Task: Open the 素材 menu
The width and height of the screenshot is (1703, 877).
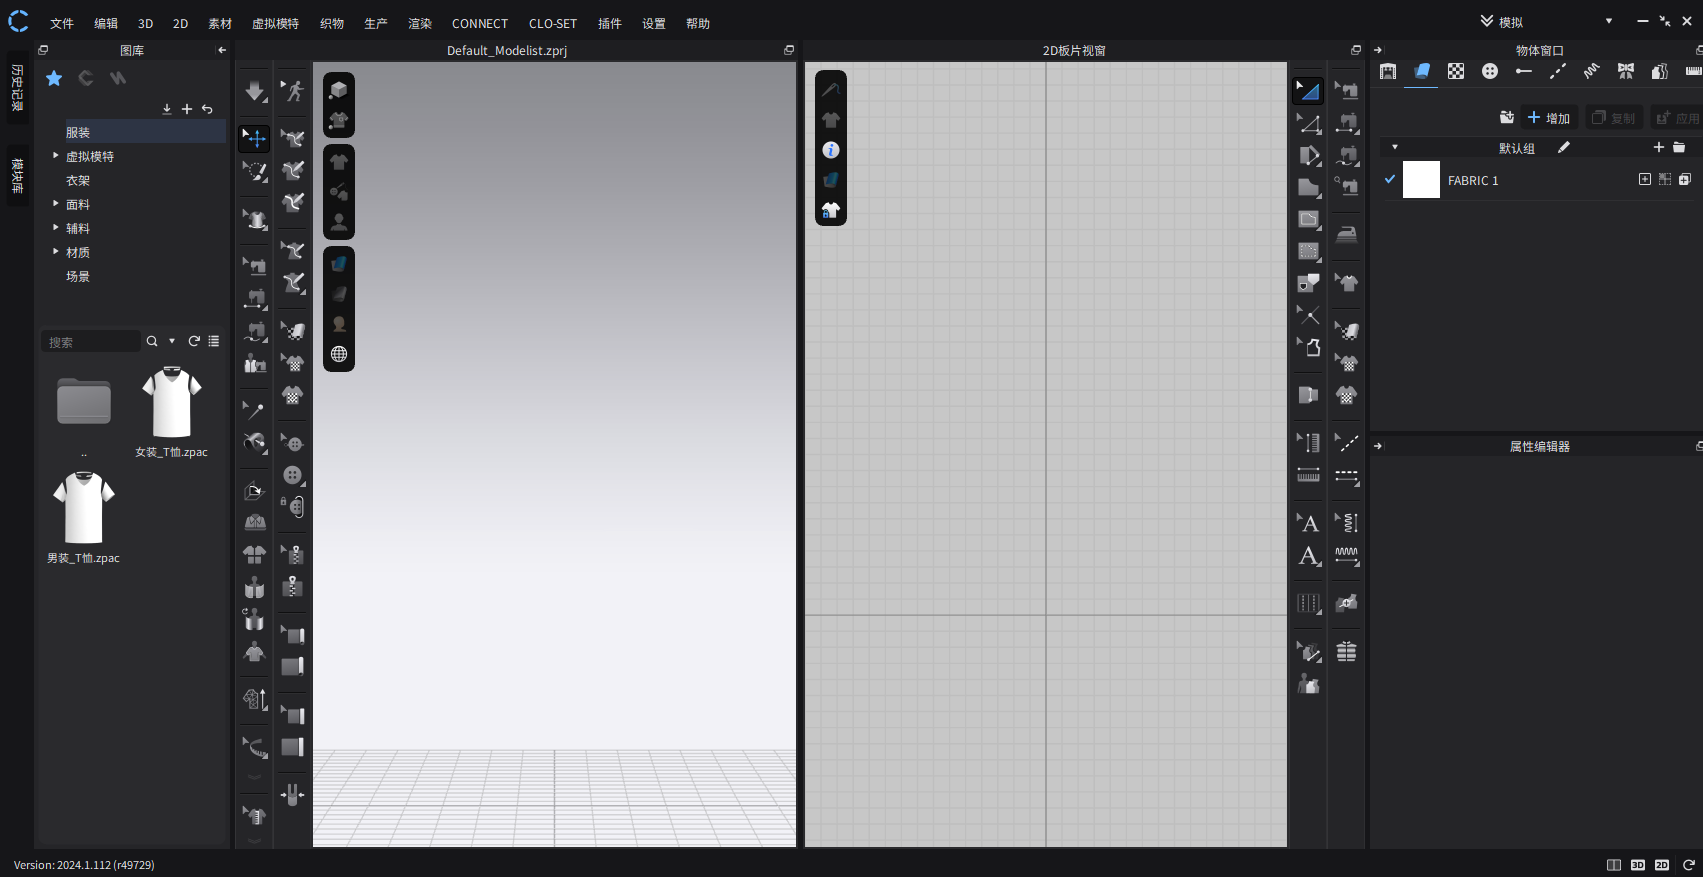Action: 220,23
